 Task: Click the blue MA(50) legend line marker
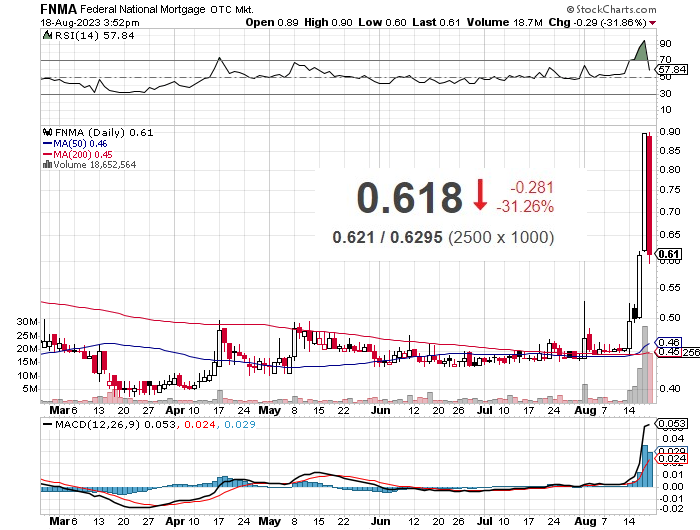coord(47,144)
